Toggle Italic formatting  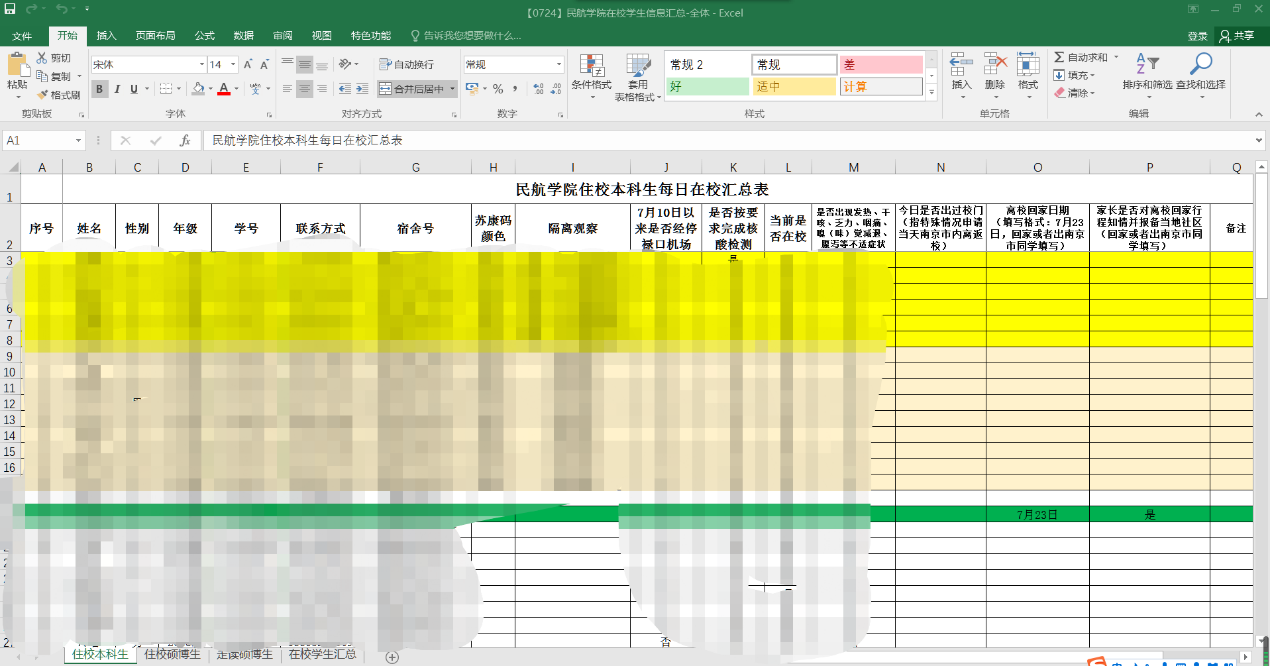(x=117, y=89)
